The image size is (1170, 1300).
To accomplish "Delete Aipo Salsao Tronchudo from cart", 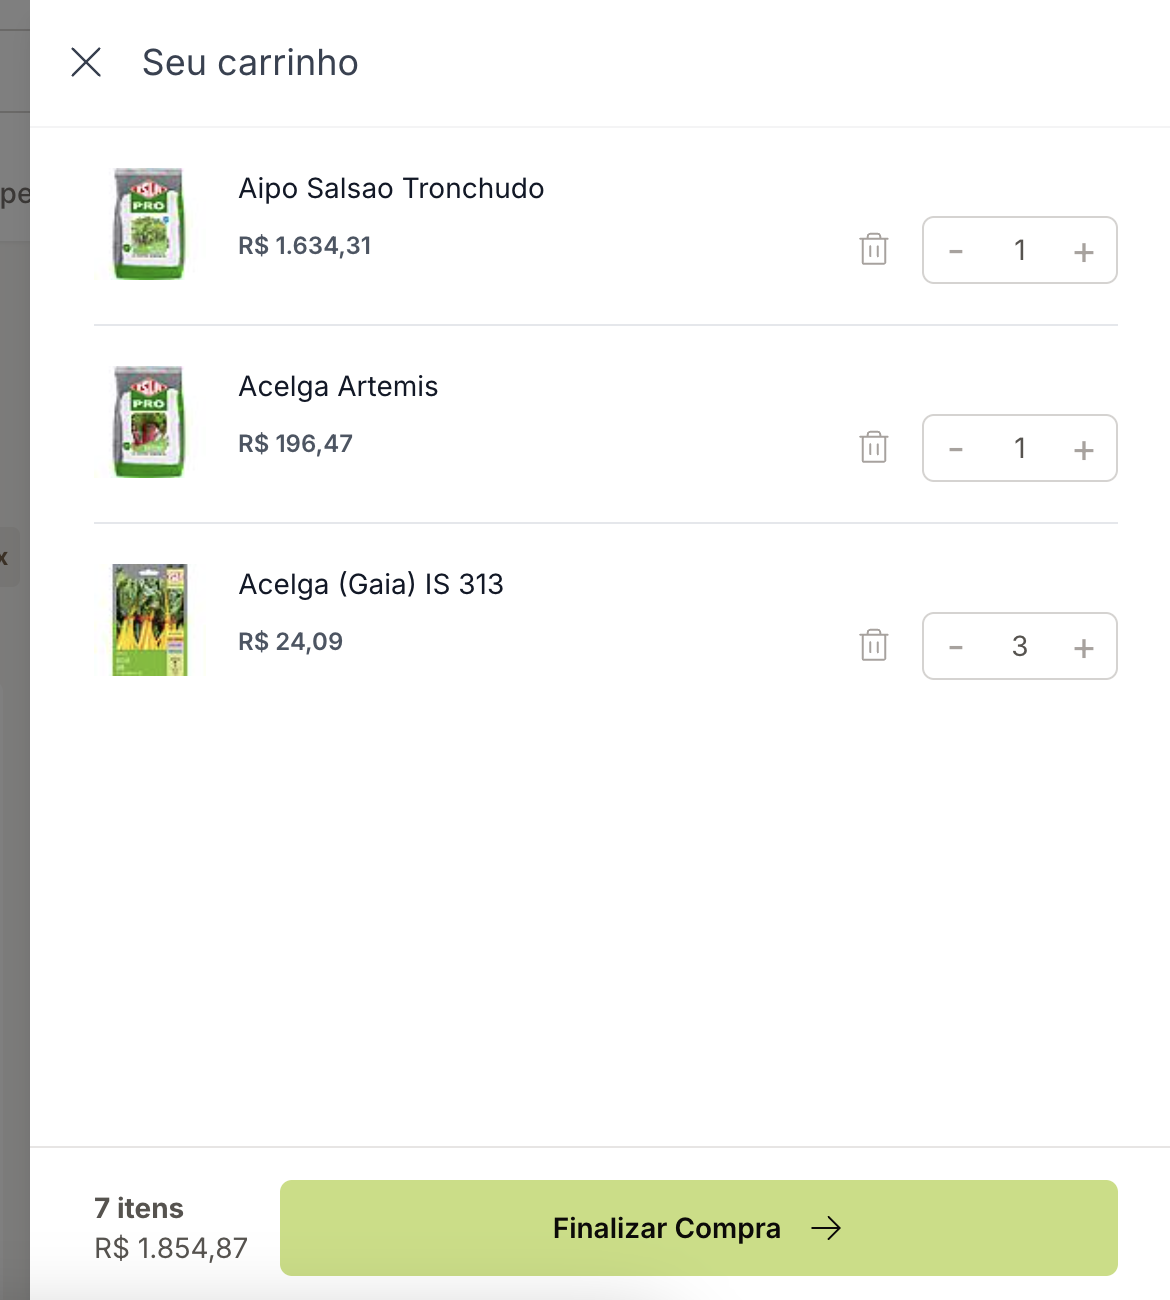I will (x=874, y=249).
